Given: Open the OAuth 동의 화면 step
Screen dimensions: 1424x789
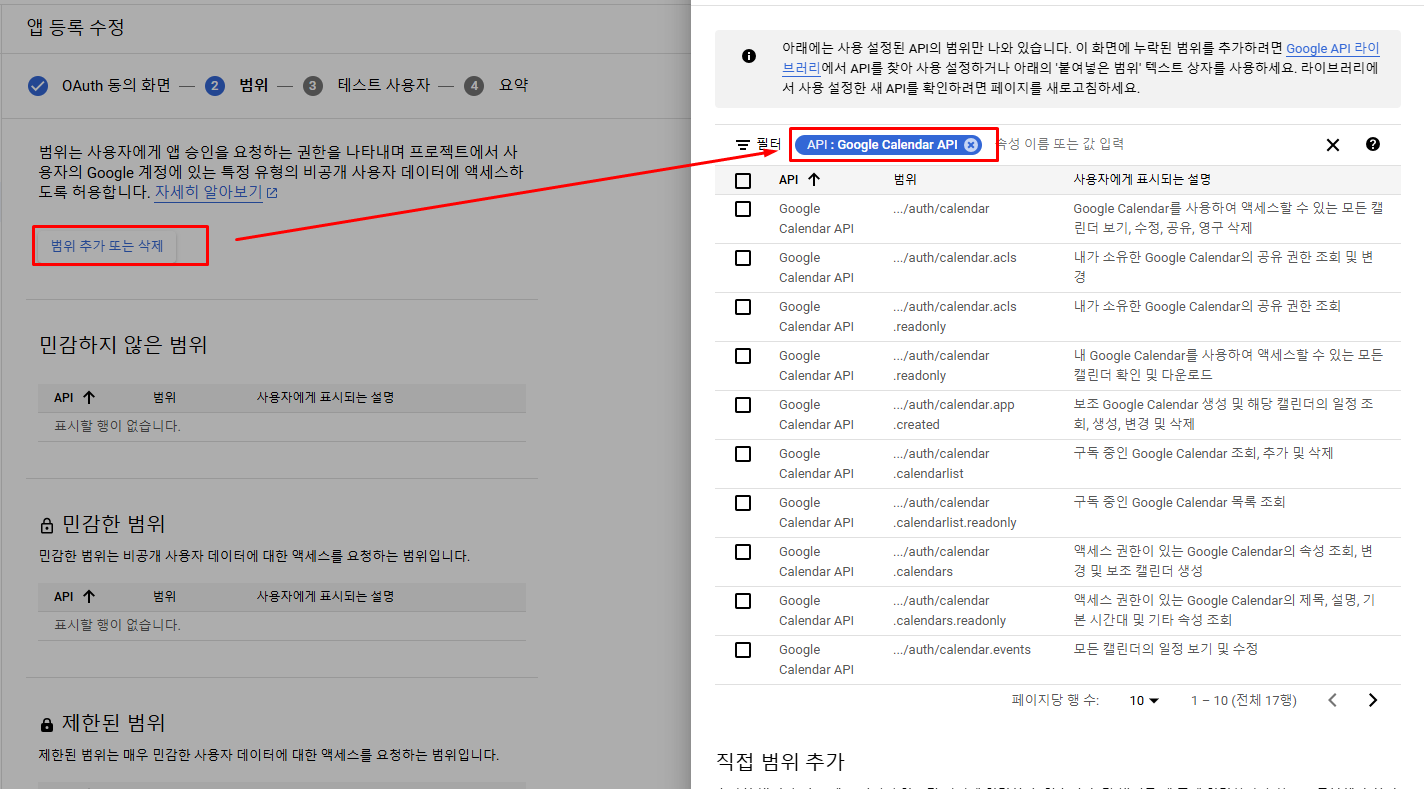Looking at the screenshot, I should coord(116,86).
